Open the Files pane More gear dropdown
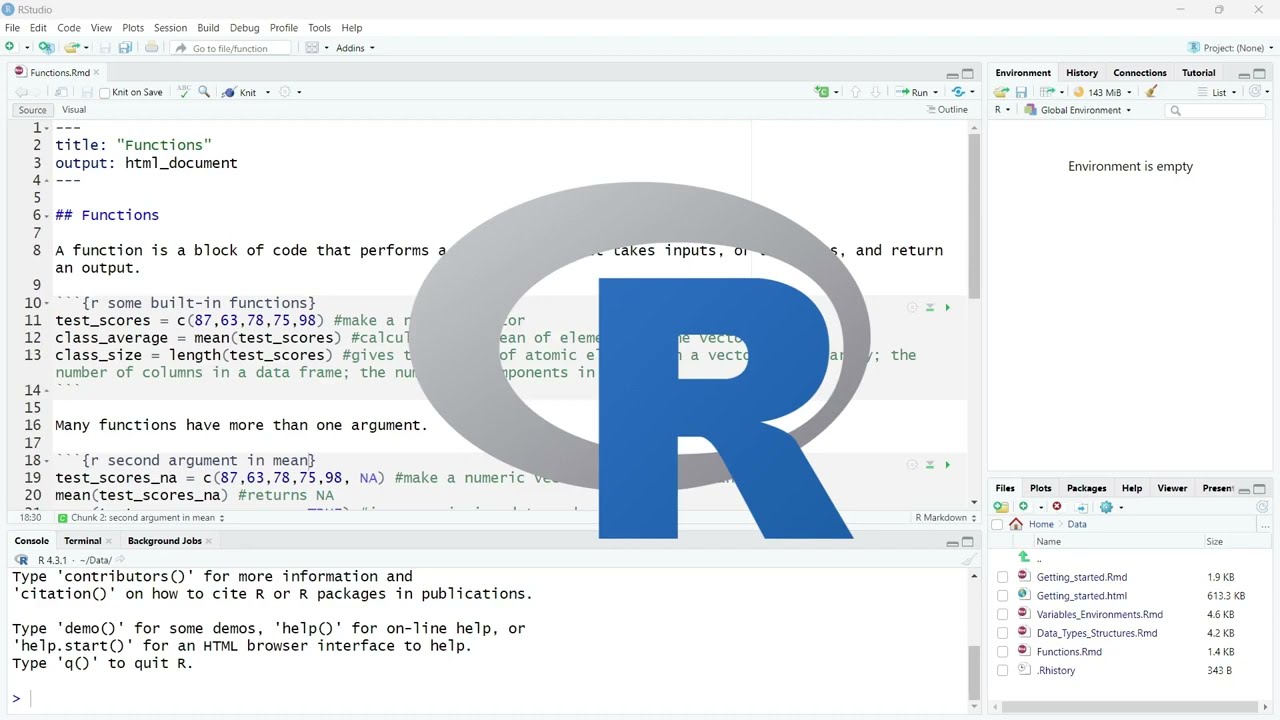This screenshot has height=720, width=1280. (x=1112, y=507)
